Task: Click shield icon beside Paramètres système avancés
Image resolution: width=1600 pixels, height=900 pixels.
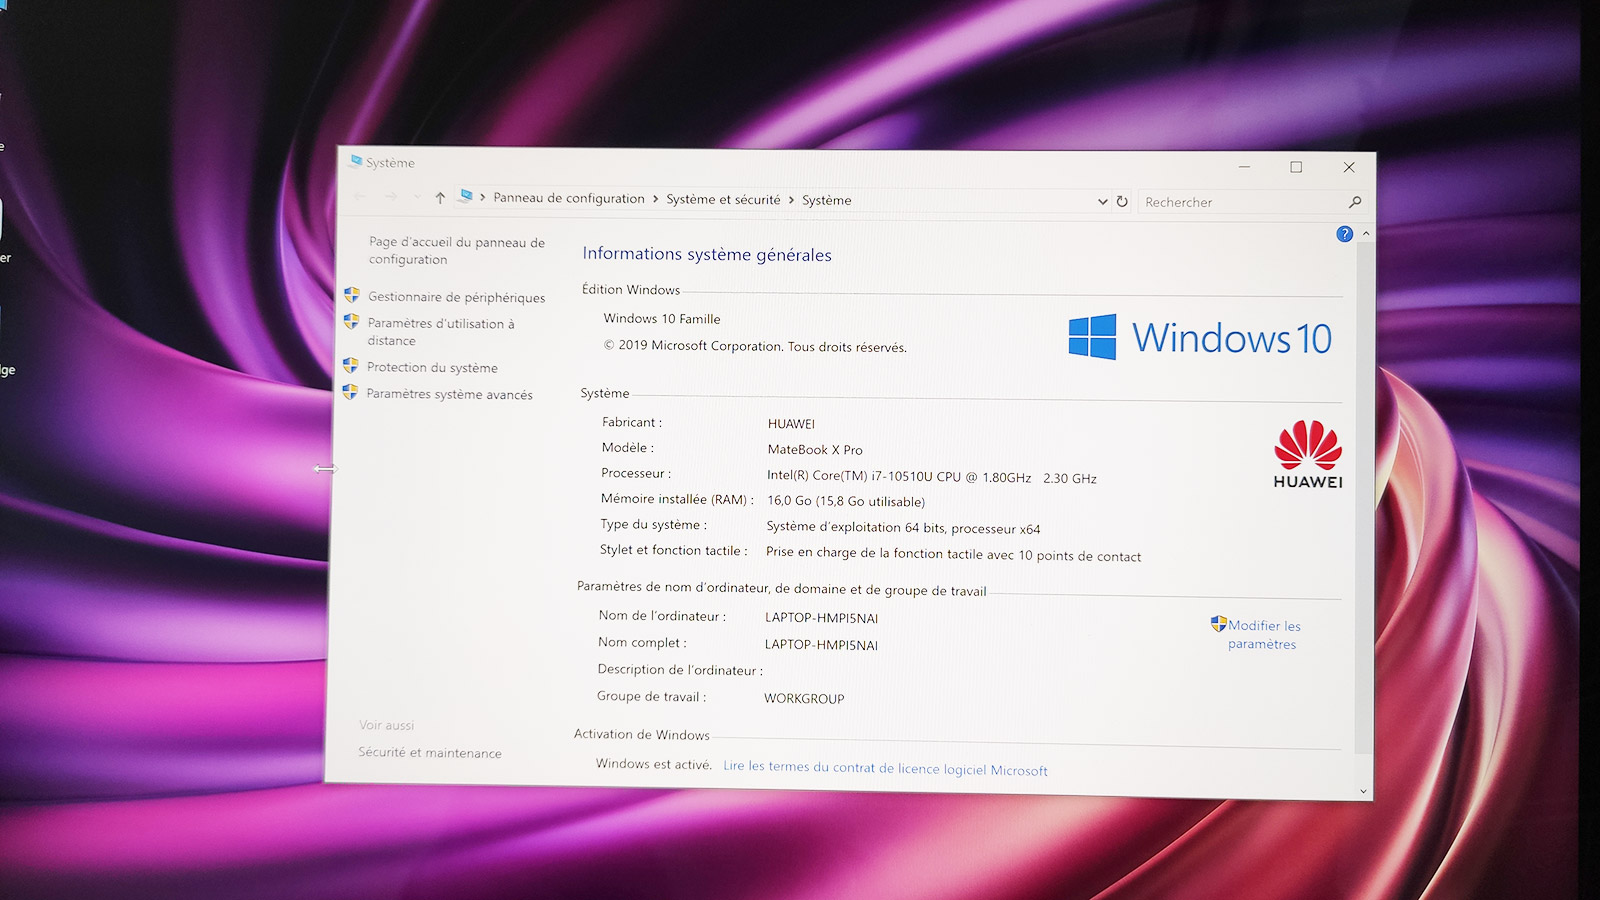Action: coord(350,392)
